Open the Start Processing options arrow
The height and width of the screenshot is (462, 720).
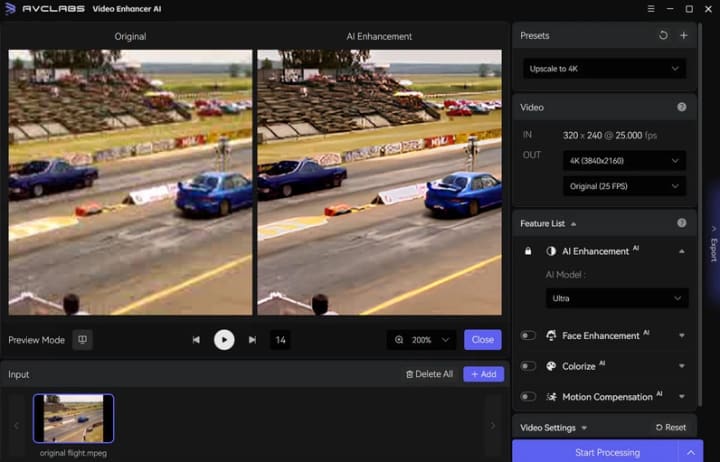click(x=691, y=452)
